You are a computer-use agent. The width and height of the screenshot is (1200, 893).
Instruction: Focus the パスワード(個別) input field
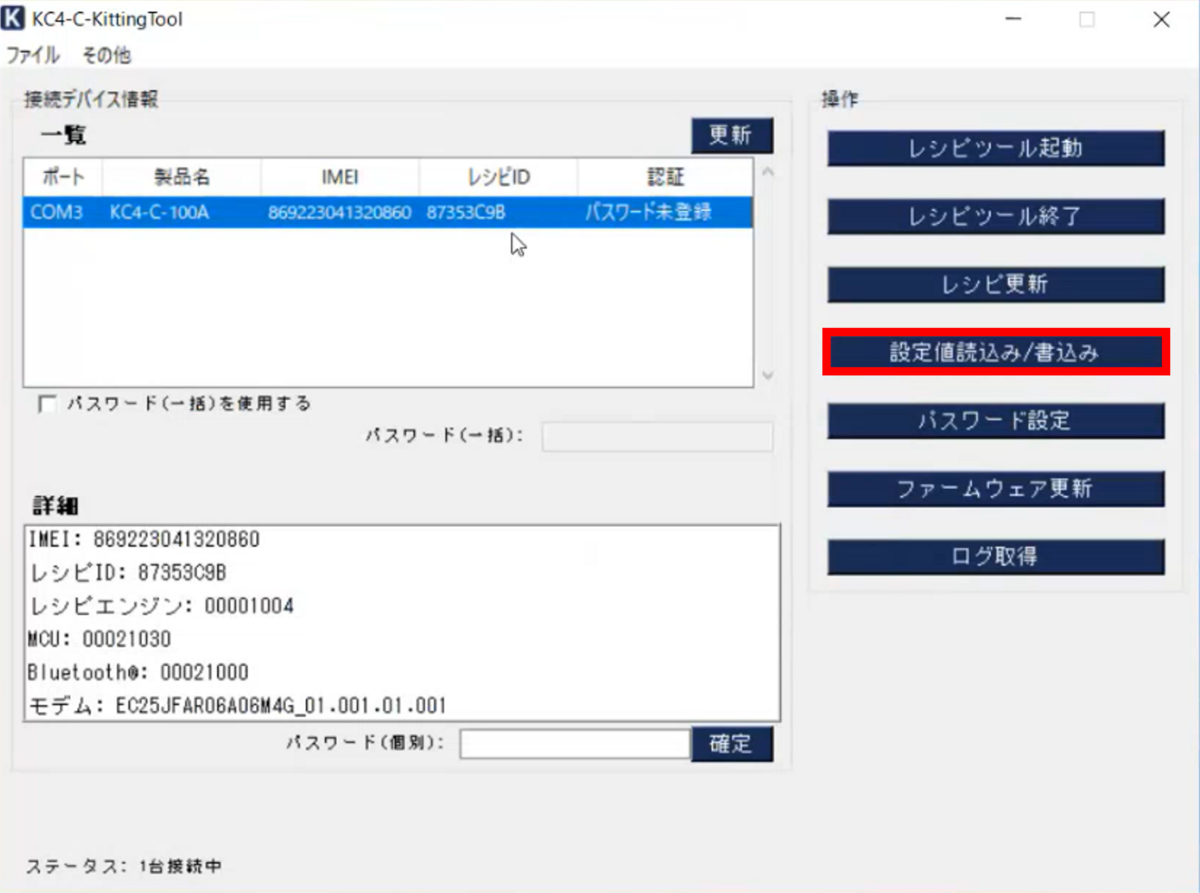coord(575,744)
